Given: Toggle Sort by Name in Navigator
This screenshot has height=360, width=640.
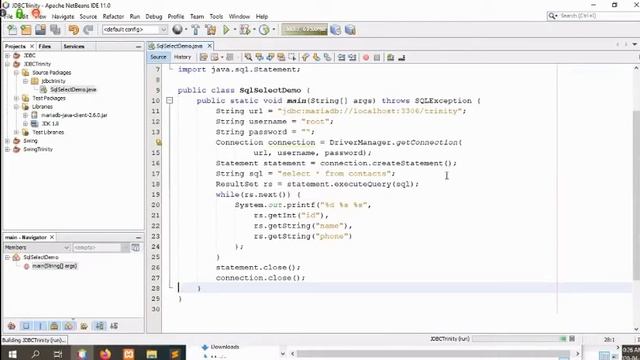Looking at the screenshot, I should [x=100, y=326].
